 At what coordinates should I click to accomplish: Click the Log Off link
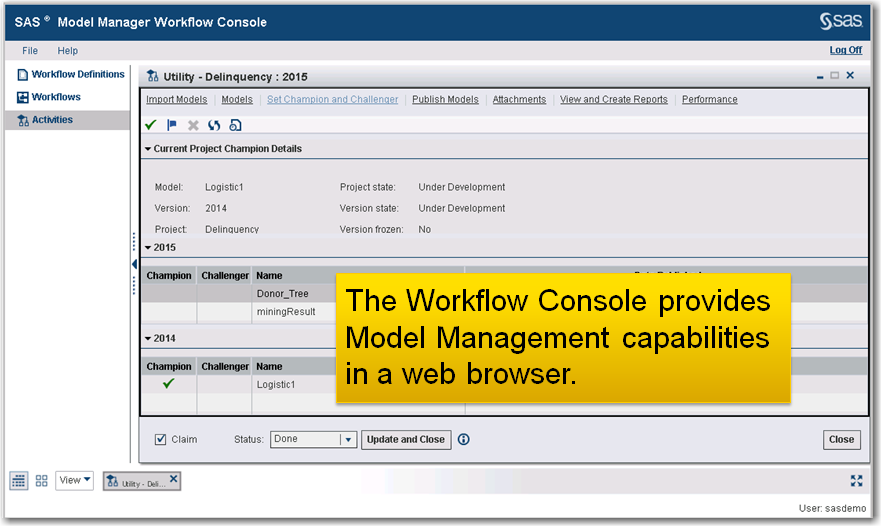pos(846,50)
